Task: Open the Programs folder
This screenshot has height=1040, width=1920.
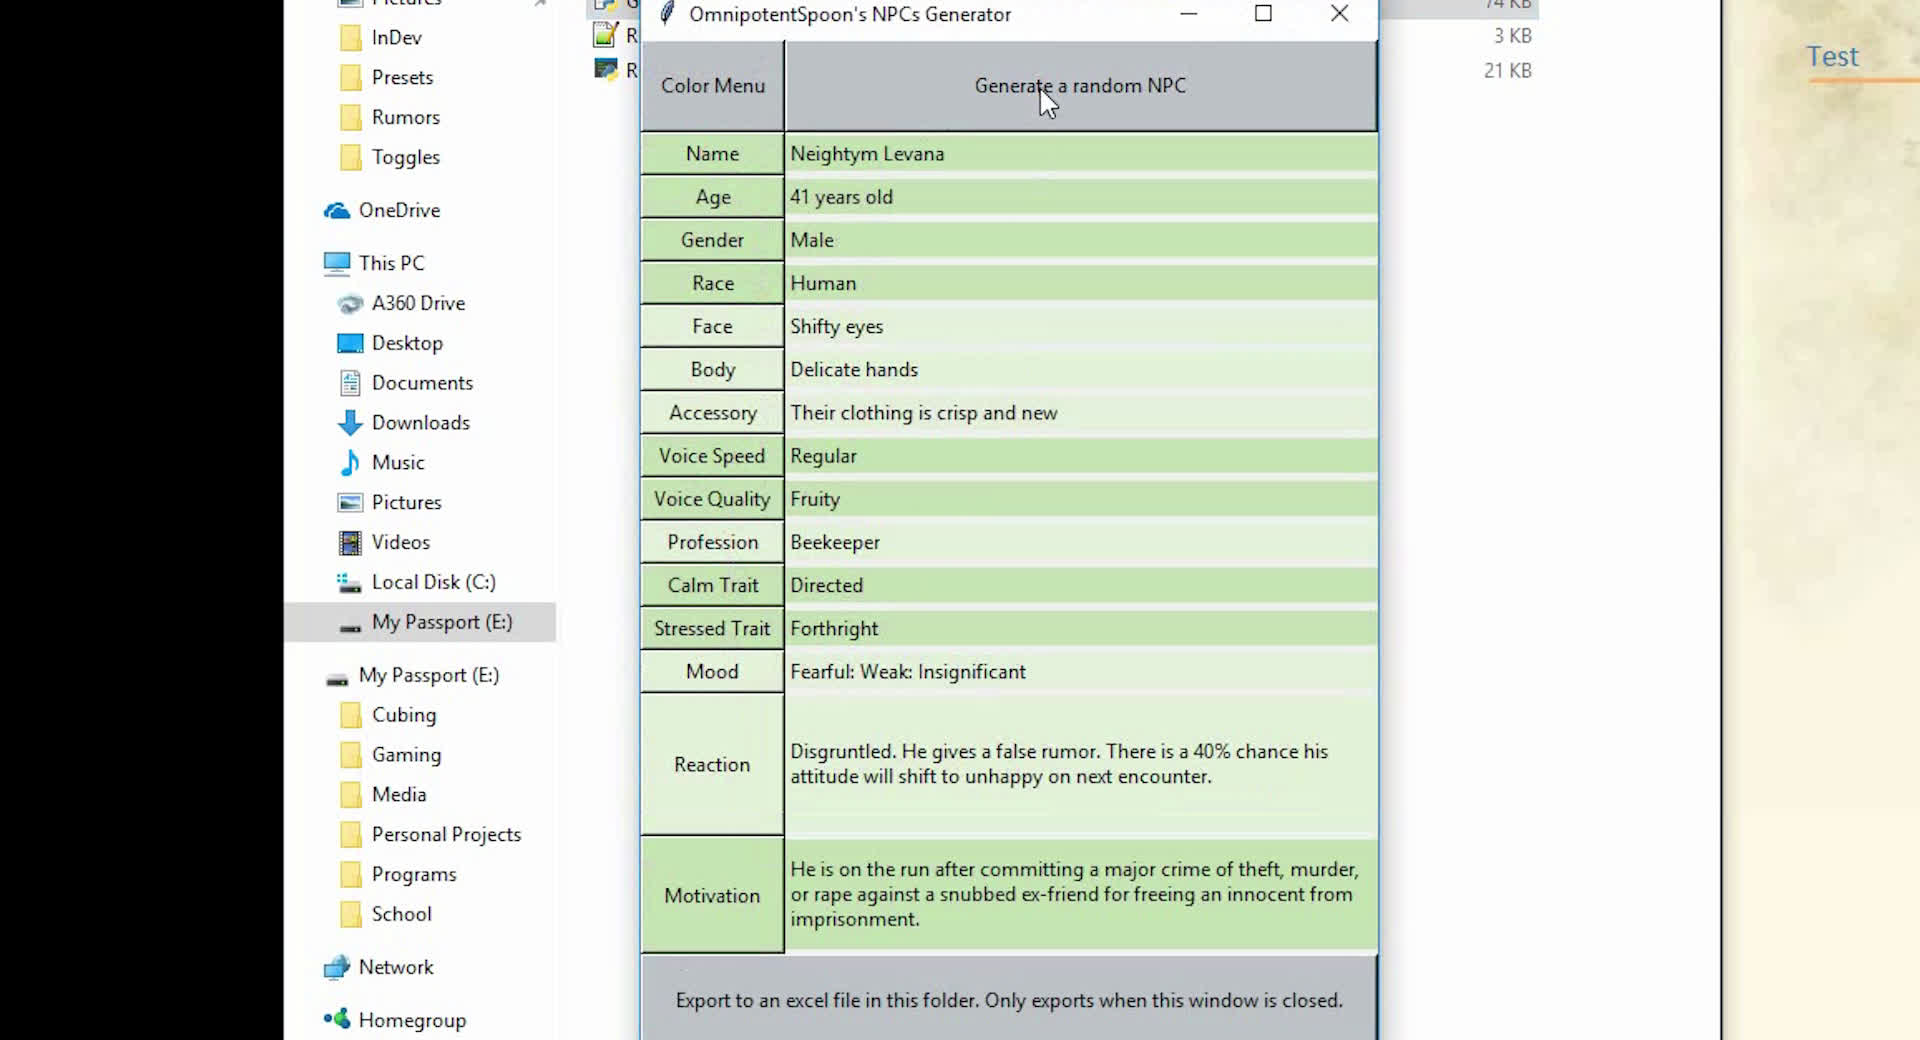Action: (398, 875)
